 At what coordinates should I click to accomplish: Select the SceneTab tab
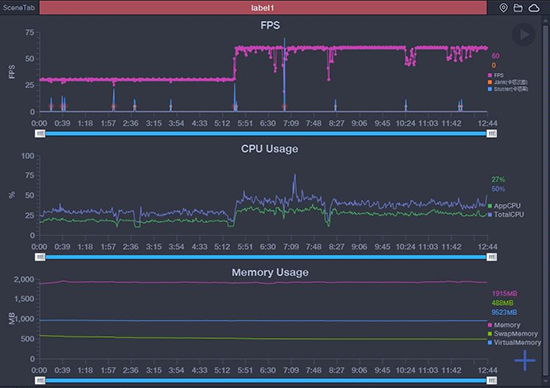click(x=19, y=8)
